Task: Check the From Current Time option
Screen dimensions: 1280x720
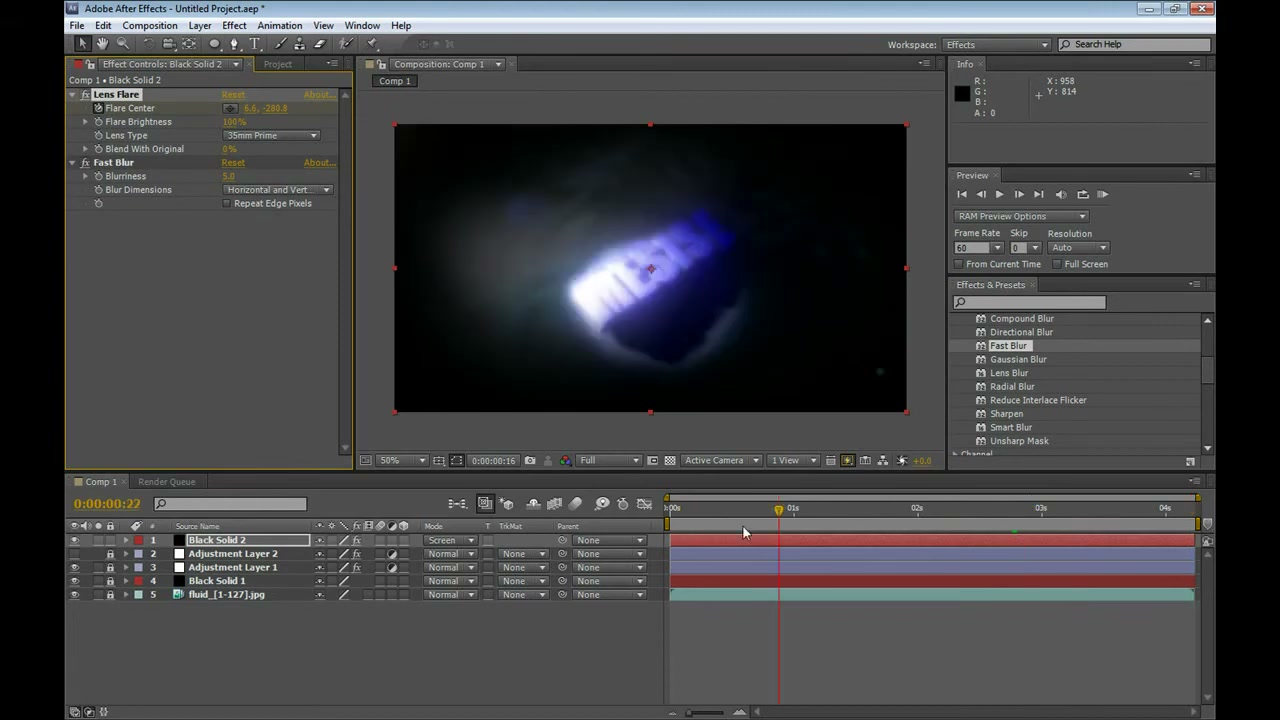Action: [958, 264]
